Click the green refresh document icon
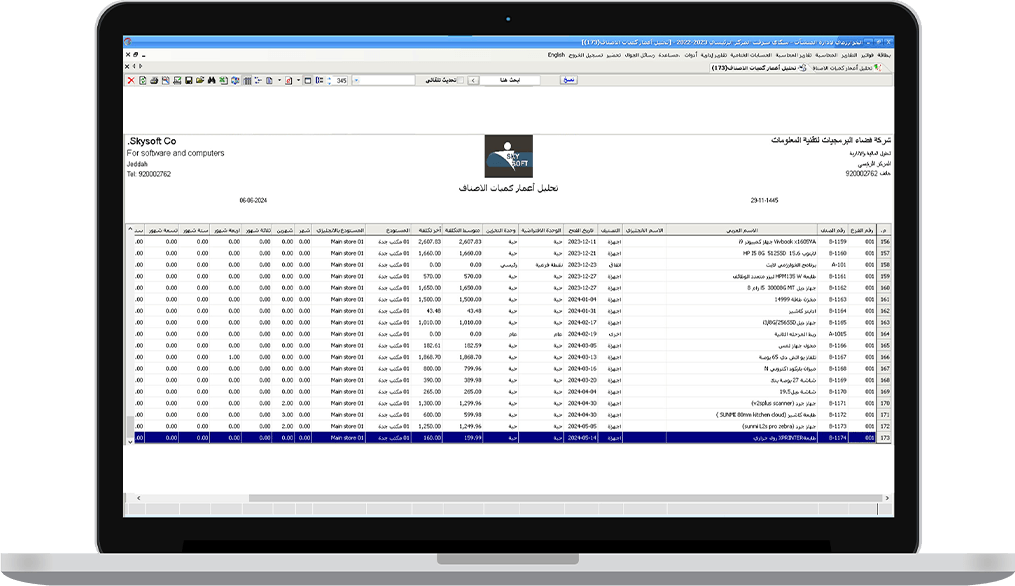 tap(143, 80)
